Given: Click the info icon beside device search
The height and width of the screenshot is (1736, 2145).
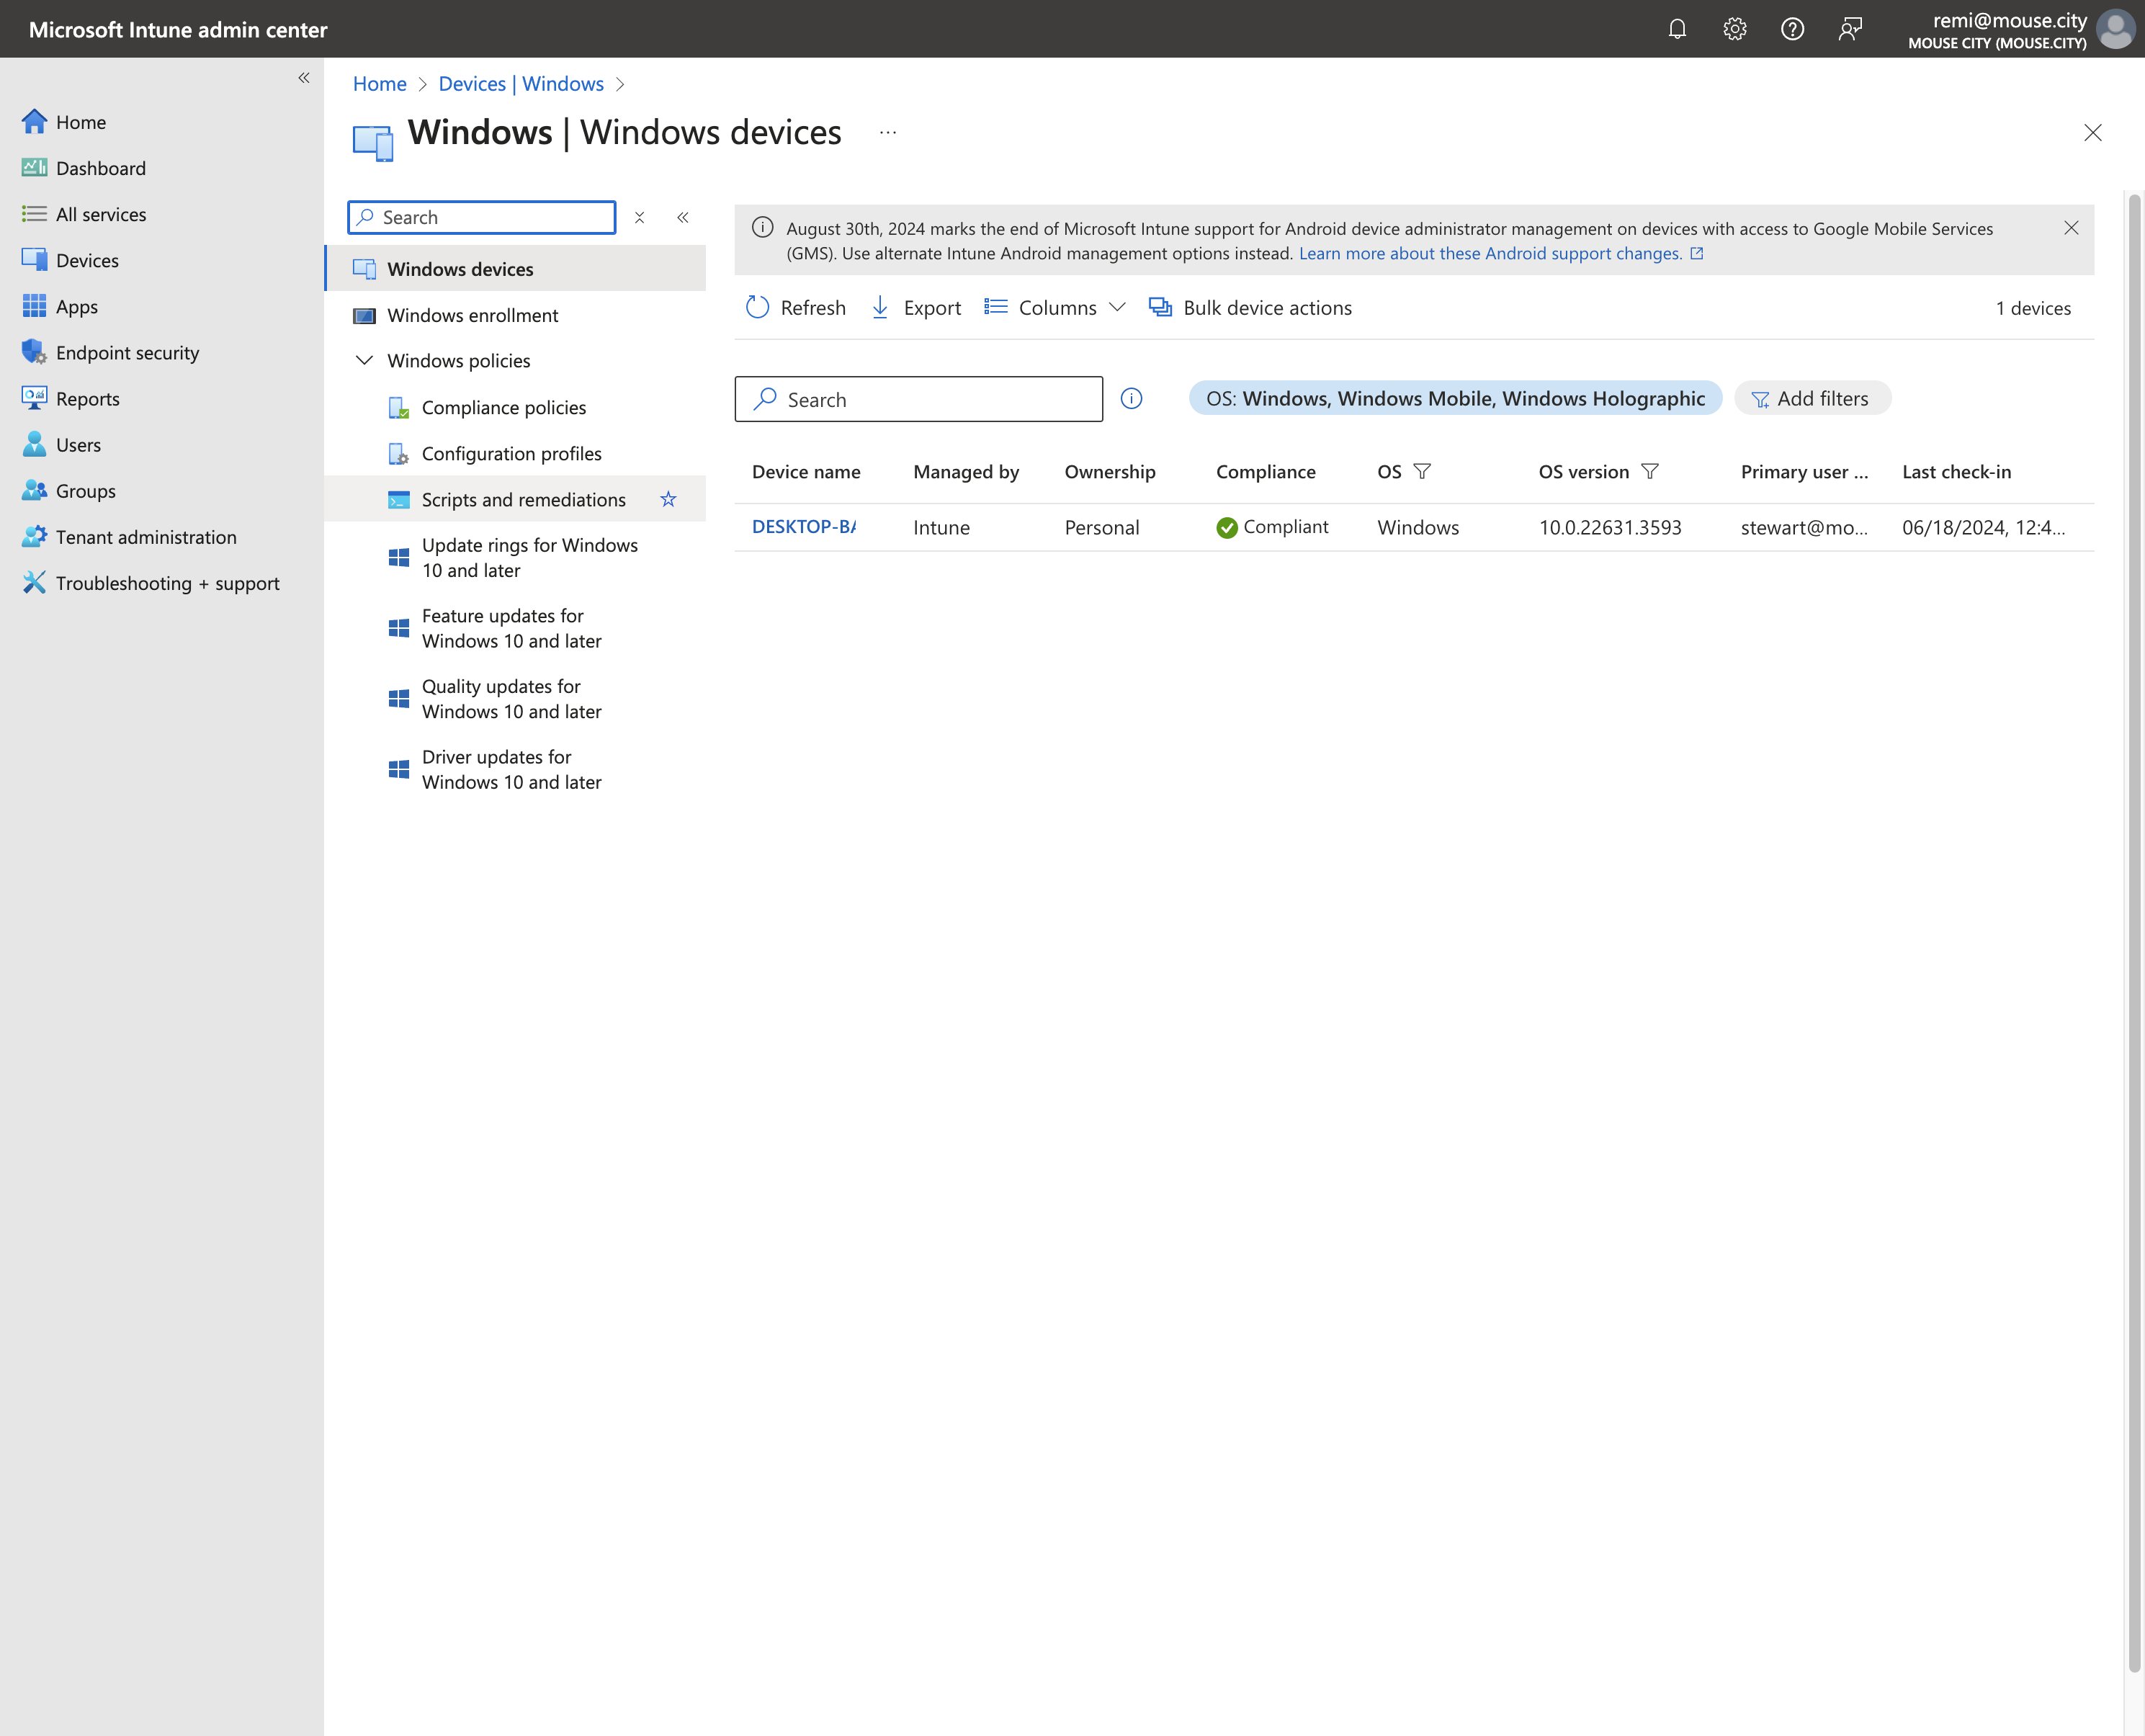Looking at the screenshot, I should click(1131, 398).
